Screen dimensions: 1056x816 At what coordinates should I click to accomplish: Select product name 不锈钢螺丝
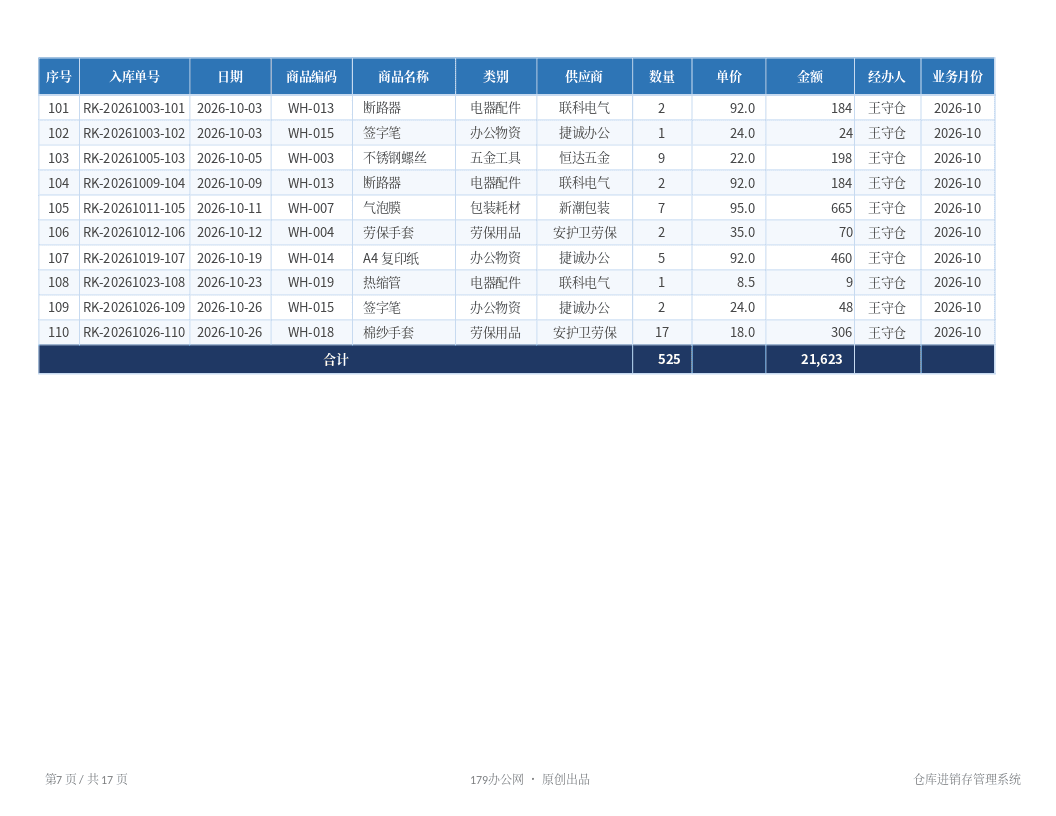click(x=395, y=158)
